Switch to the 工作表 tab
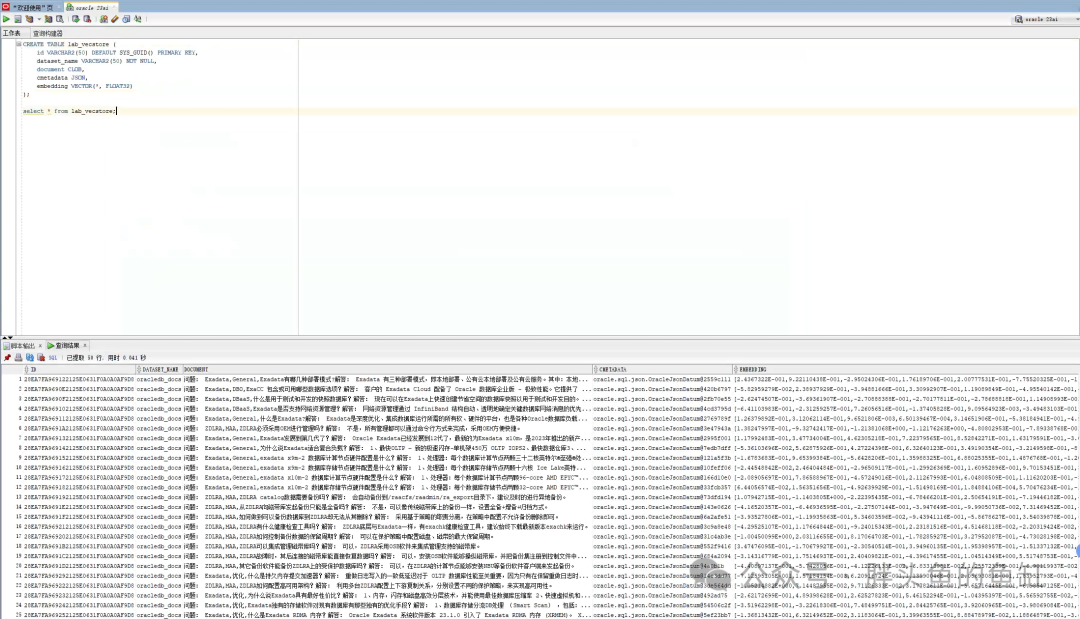1080x619 pixels. (12, 33)
